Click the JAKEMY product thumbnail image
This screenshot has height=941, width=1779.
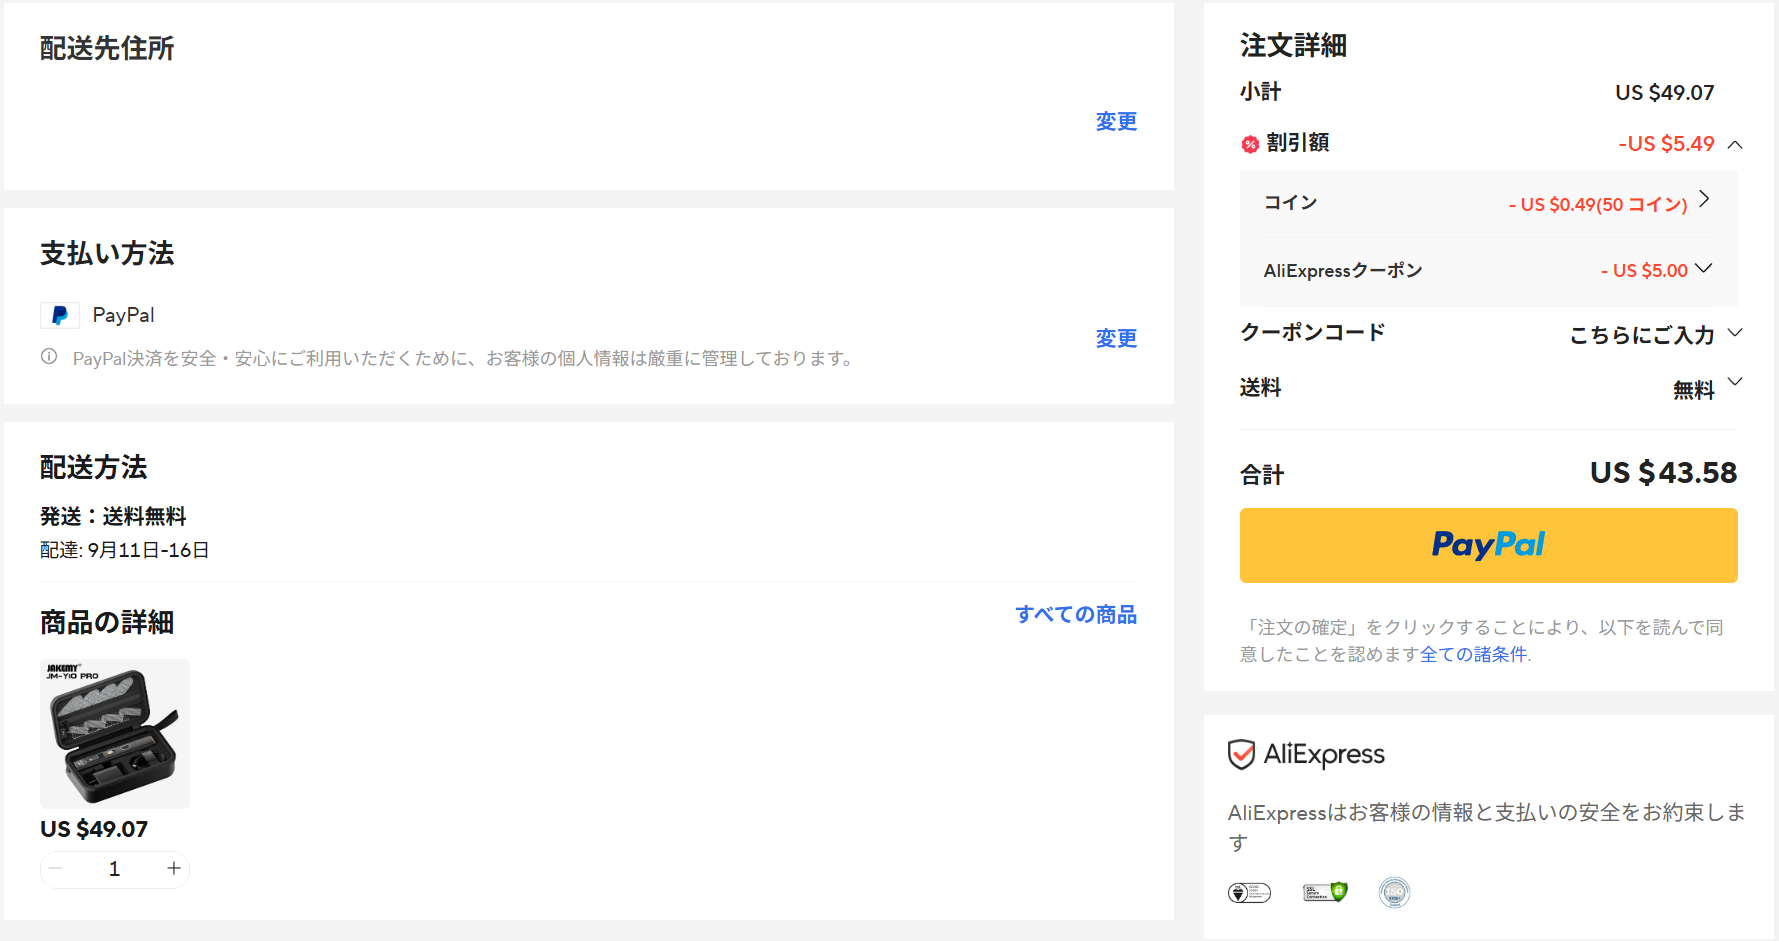click(x=115, y=734)
